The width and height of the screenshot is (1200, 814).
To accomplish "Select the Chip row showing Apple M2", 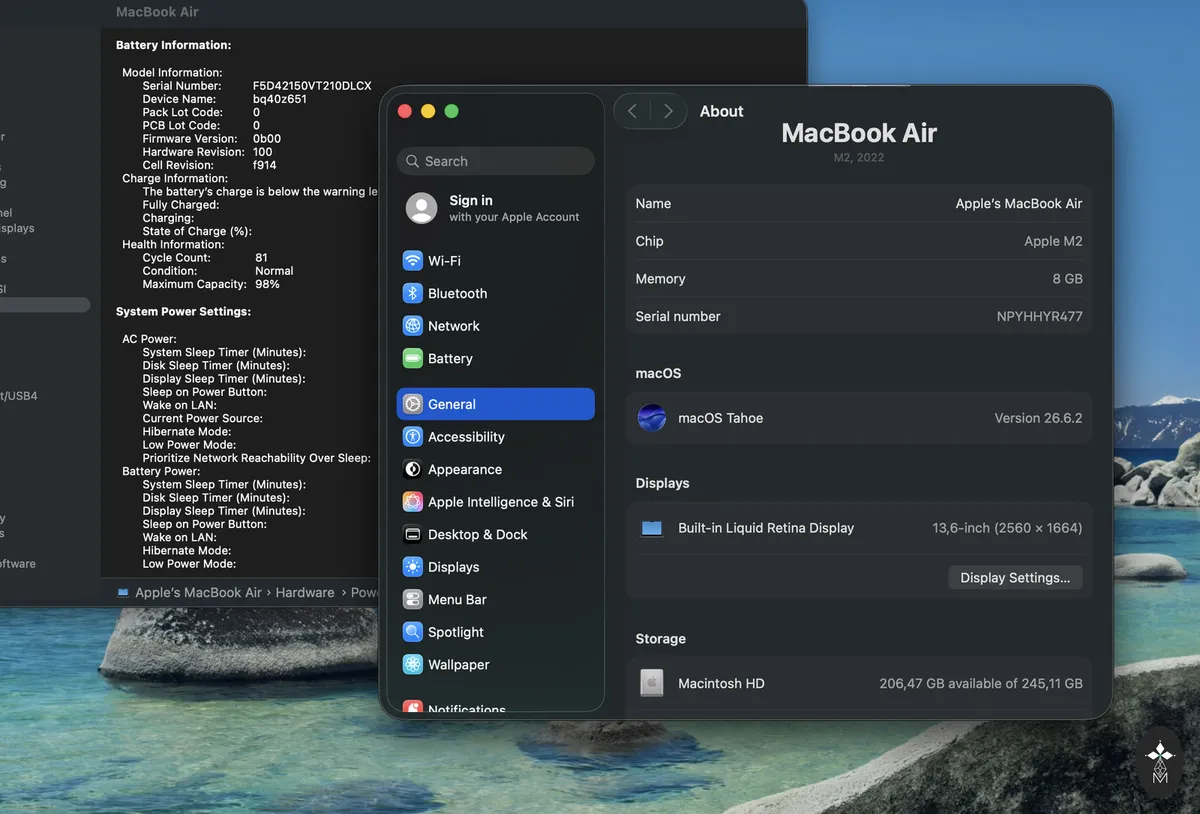I will (859, 241).
